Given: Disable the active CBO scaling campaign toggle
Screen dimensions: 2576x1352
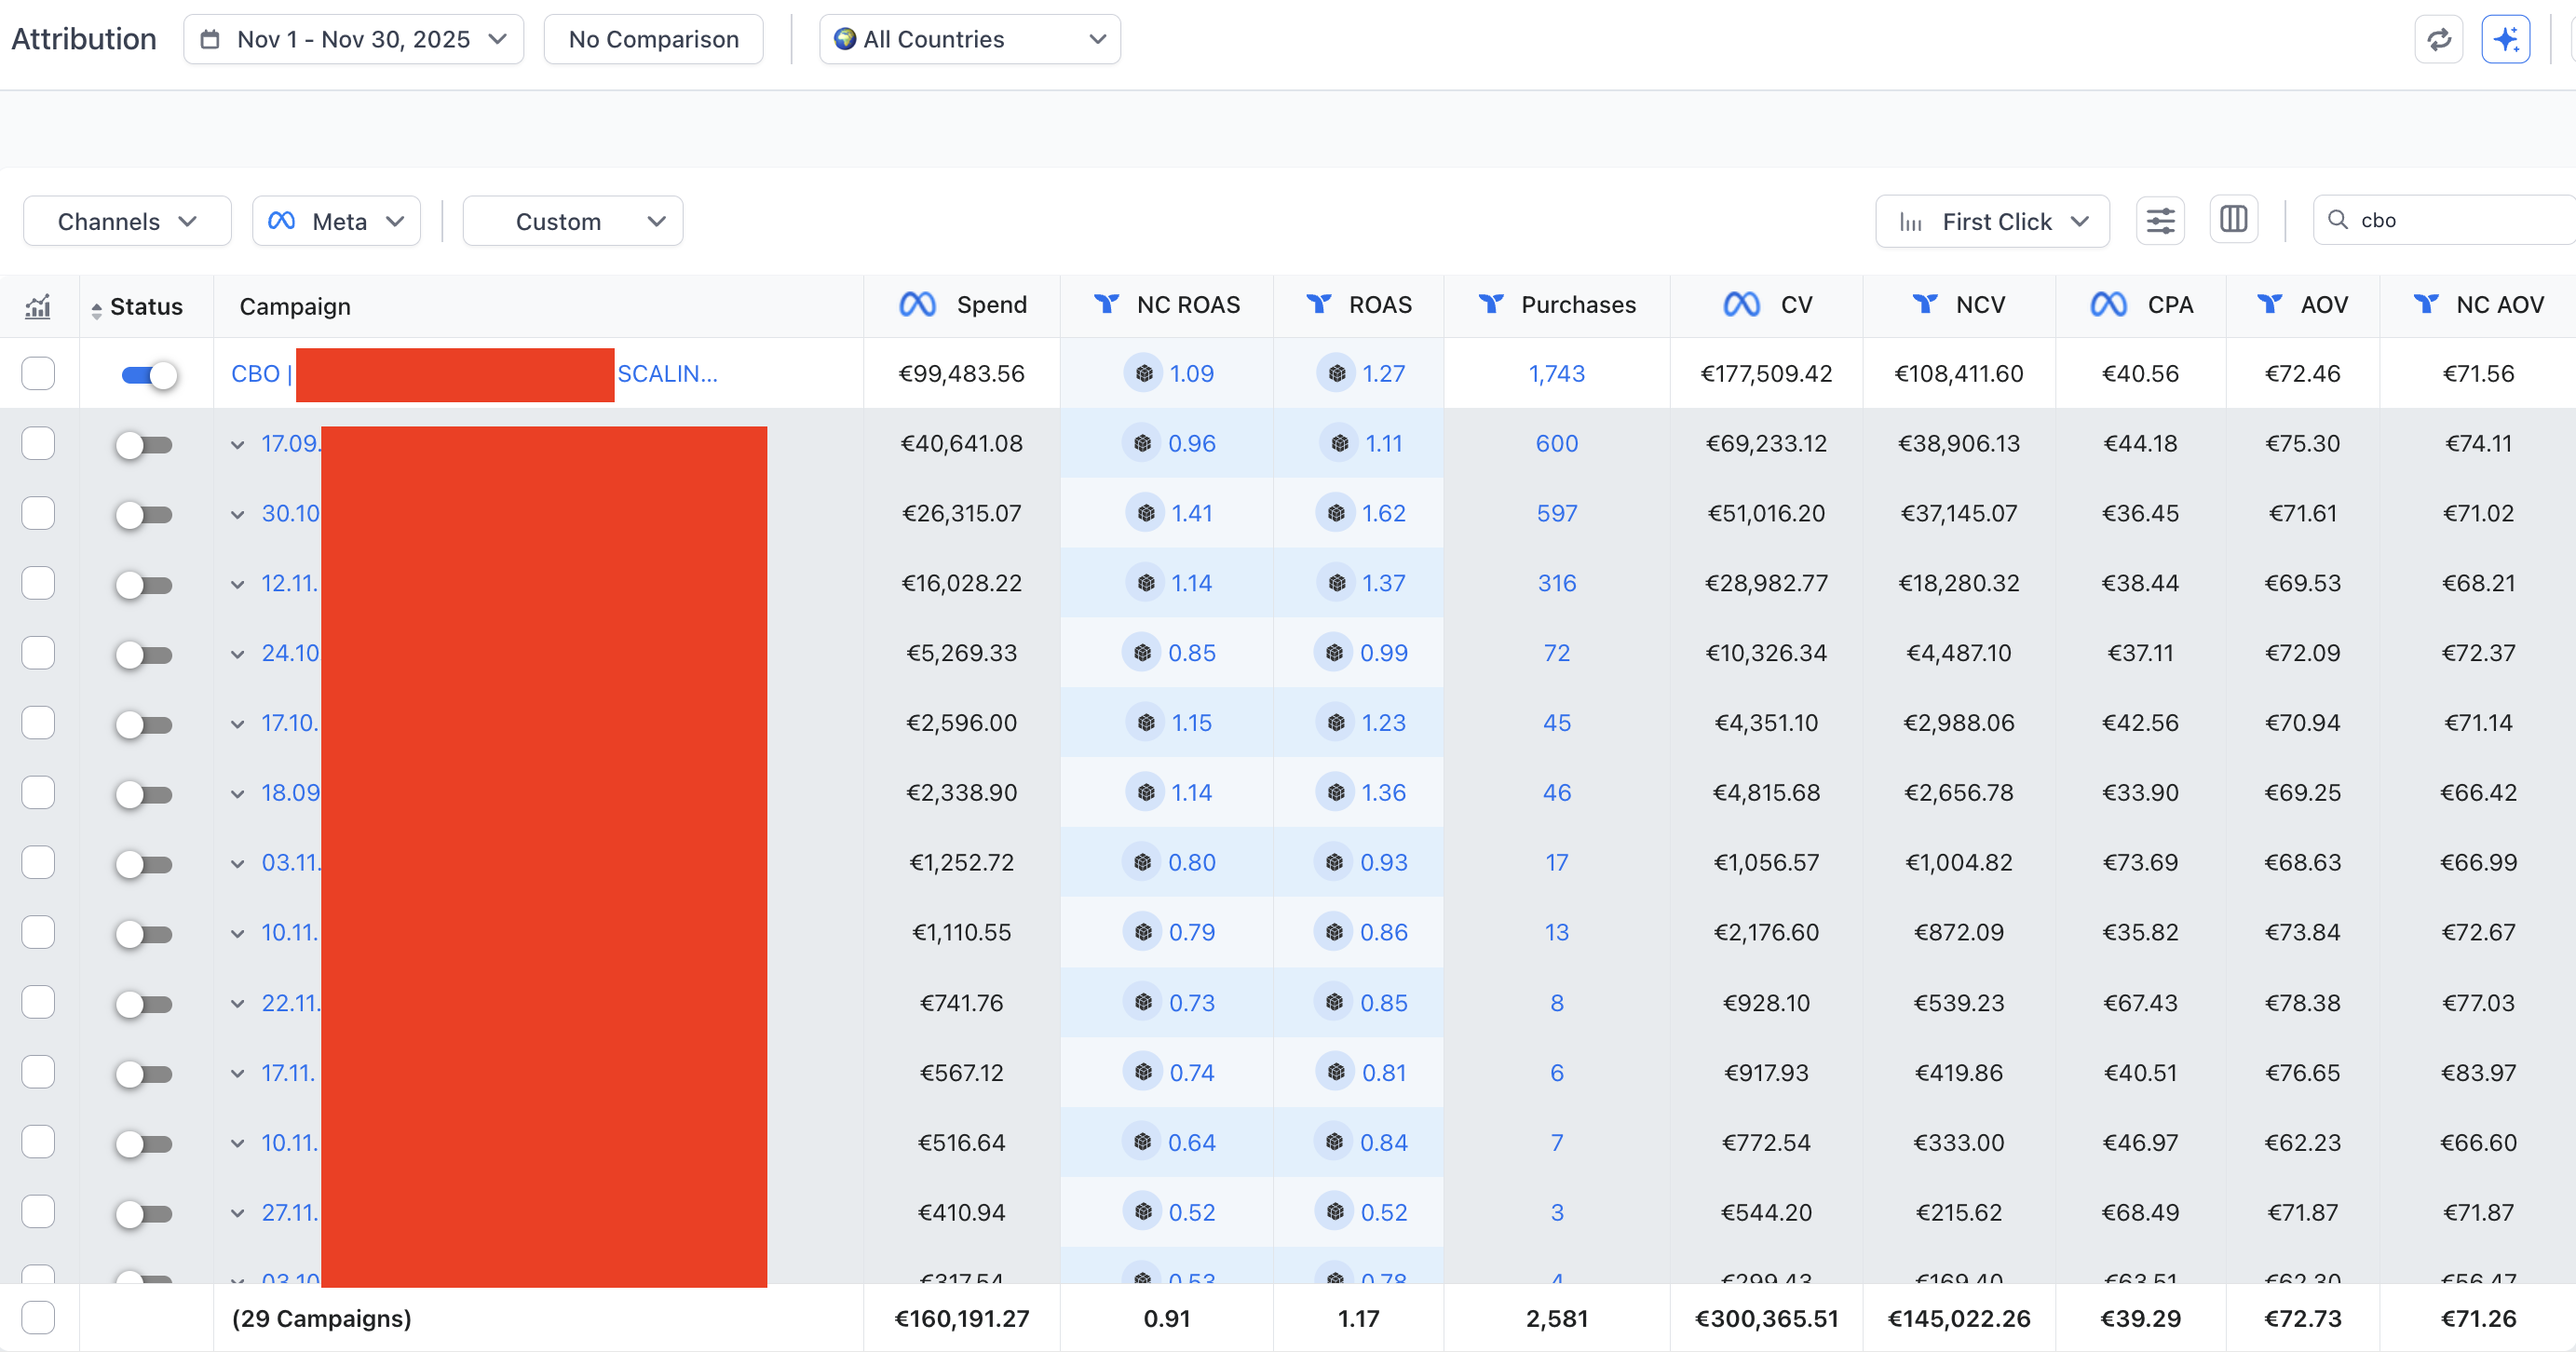Looking at the screenshot, I should [149, 375].
